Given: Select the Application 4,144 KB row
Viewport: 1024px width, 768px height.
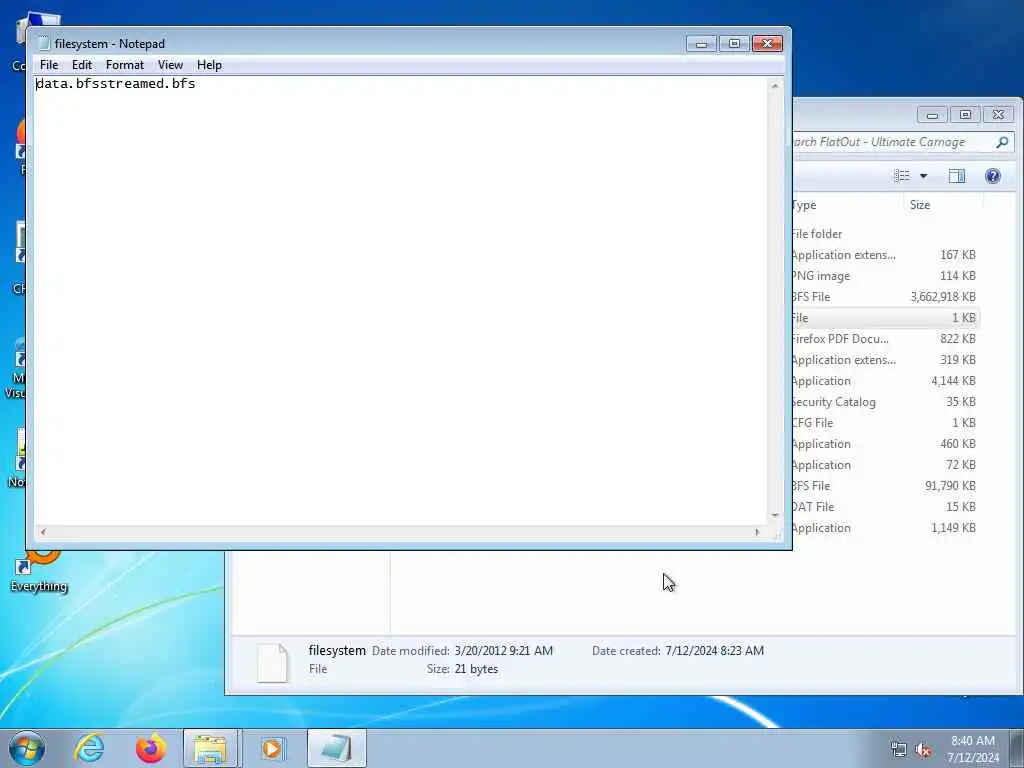Looking at the screenshot, I should 886,381.
